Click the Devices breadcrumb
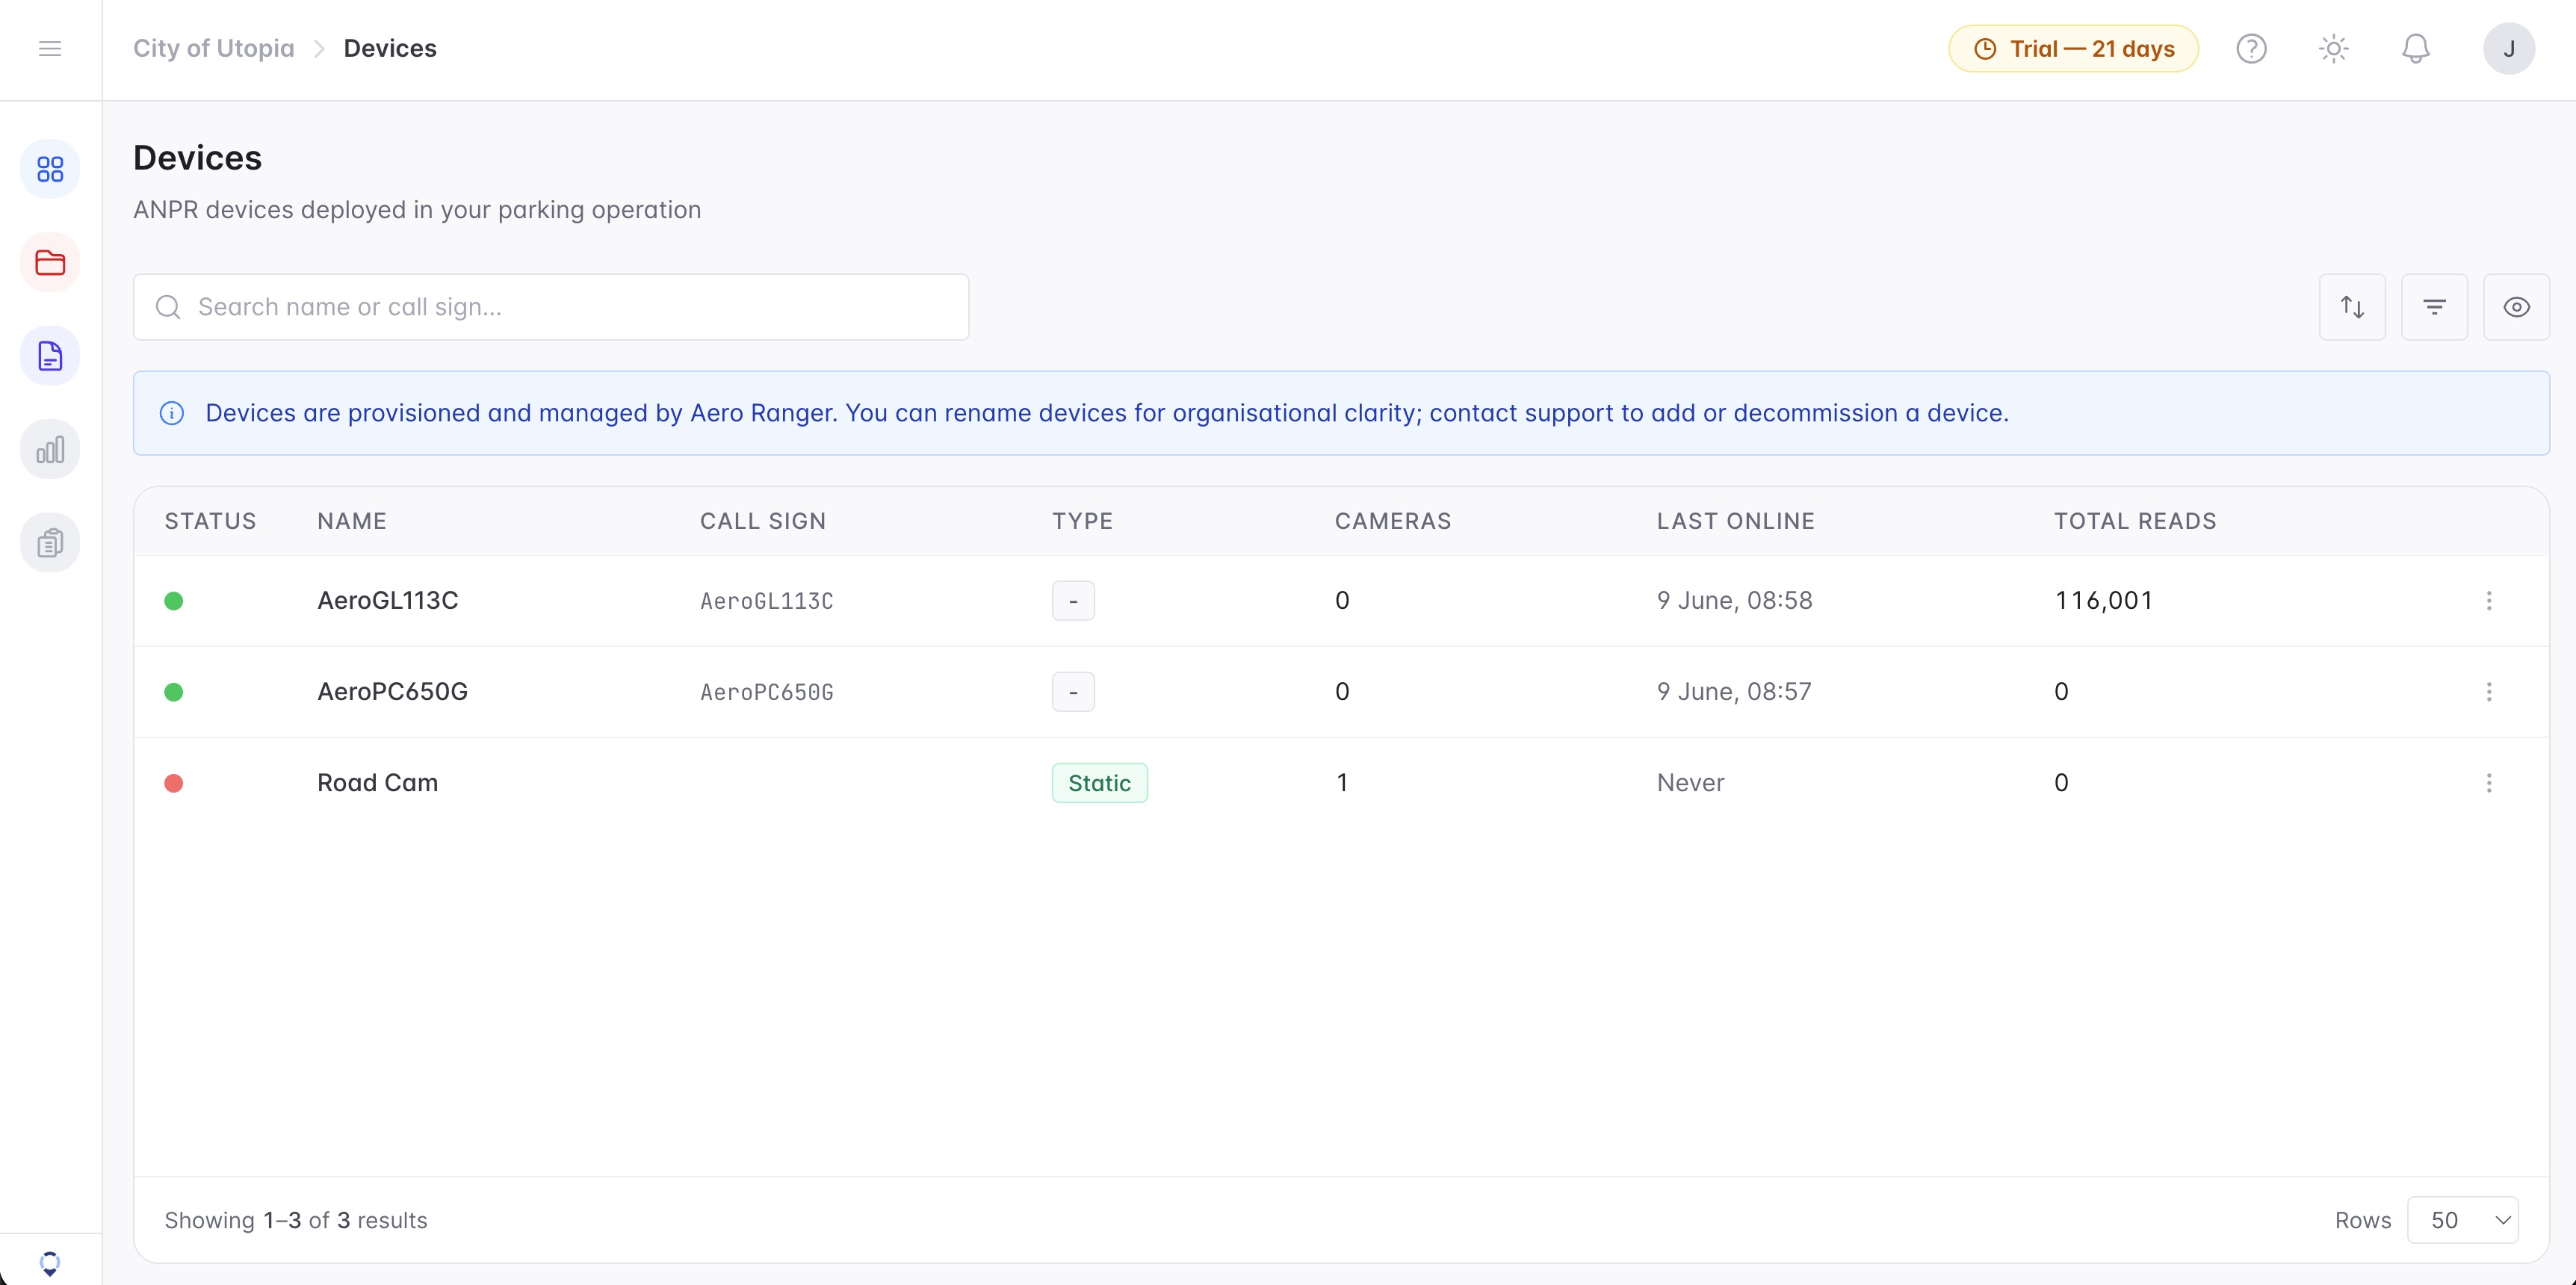The width and height of the screenshot is (2576, 1285). [390, 49]
